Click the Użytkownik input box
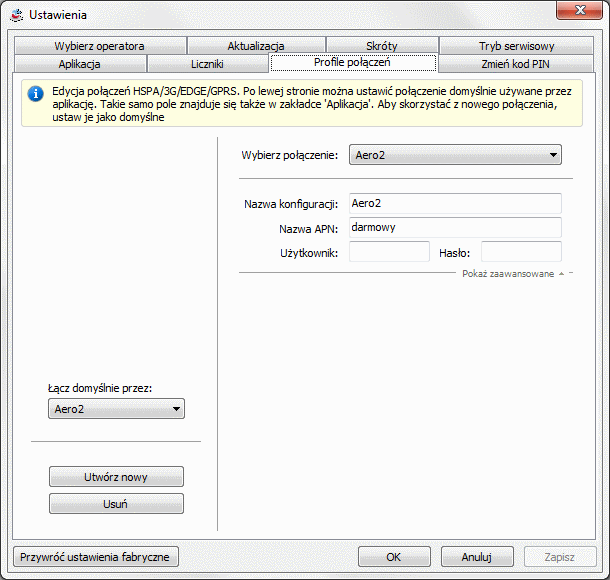 click(389, 252)
